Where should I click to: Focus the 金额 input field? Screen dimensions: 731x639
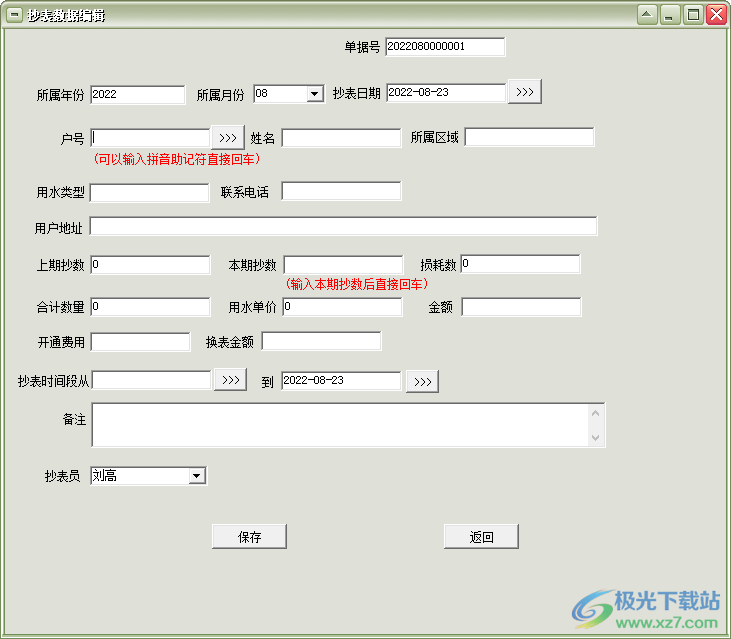(x=521, y=307)
